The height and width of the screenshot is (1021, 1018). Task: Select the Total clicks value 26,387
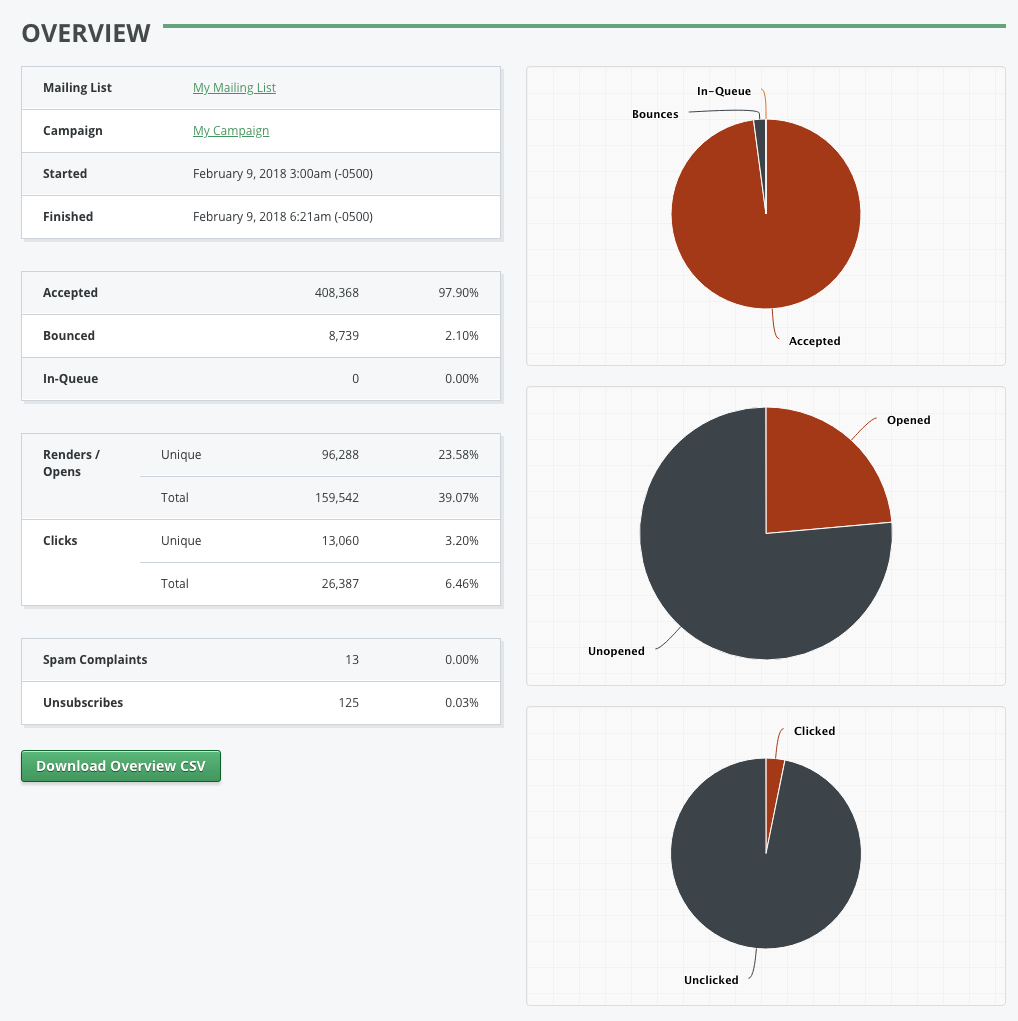(340, 583)
